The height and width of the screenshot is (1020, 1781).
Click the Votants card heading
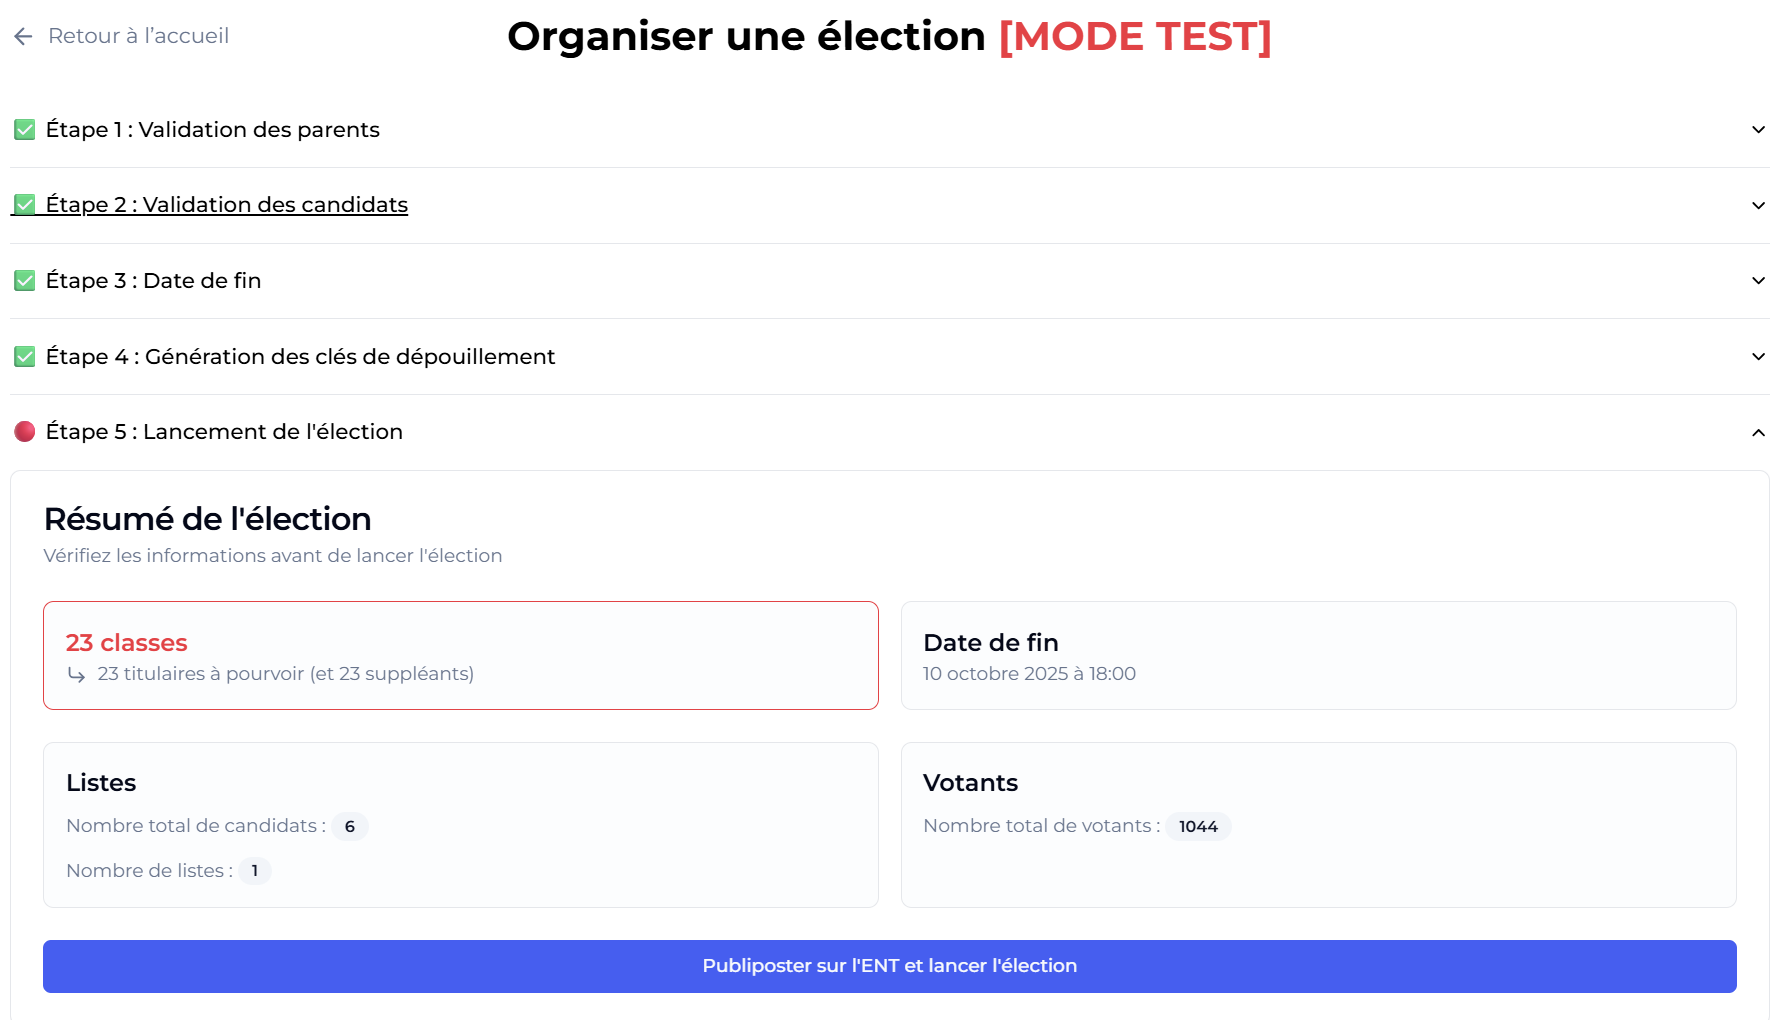971,783
